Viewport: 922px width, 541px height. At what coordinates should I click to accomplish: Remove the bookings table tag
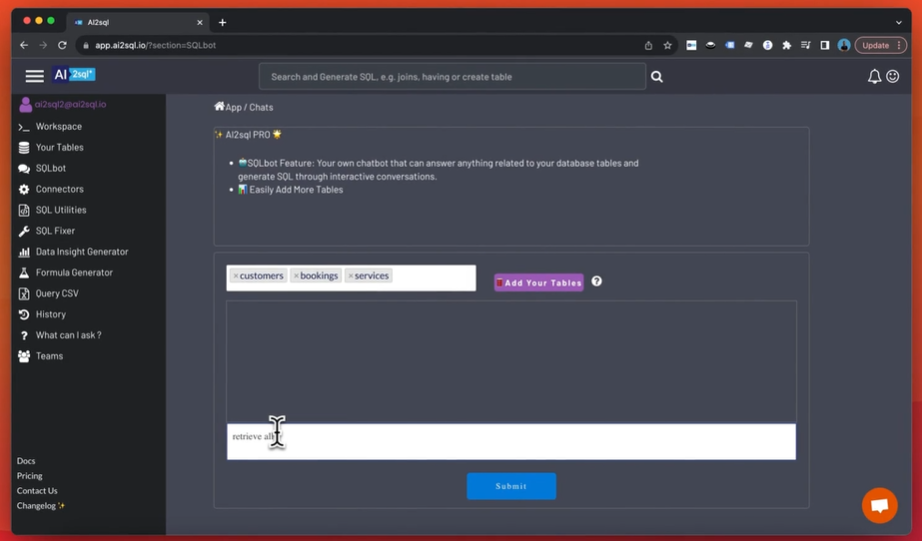click(x=296, y=276)
